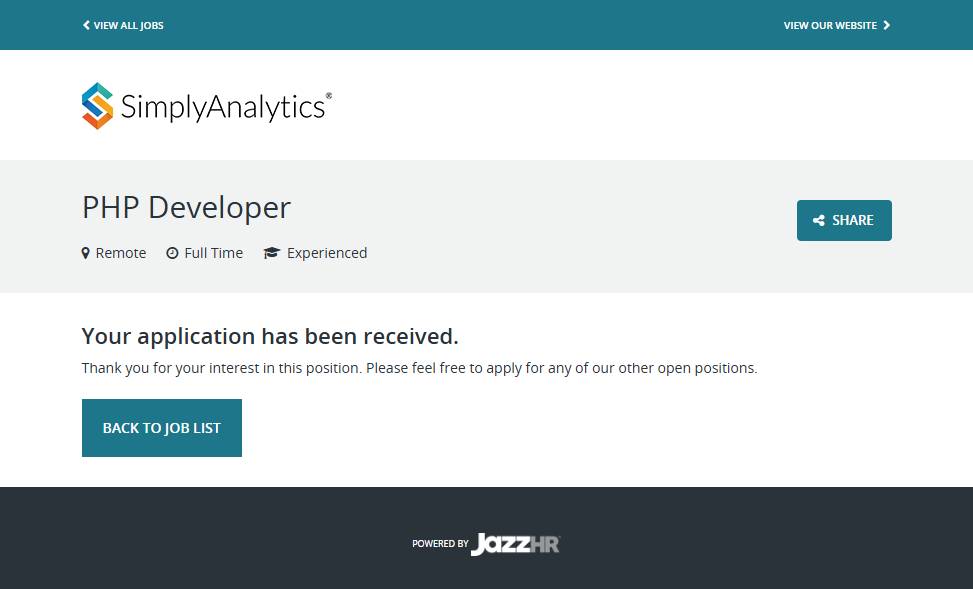Click the SimplyAnalytics colorful S logo mark

tap(98, 106)
